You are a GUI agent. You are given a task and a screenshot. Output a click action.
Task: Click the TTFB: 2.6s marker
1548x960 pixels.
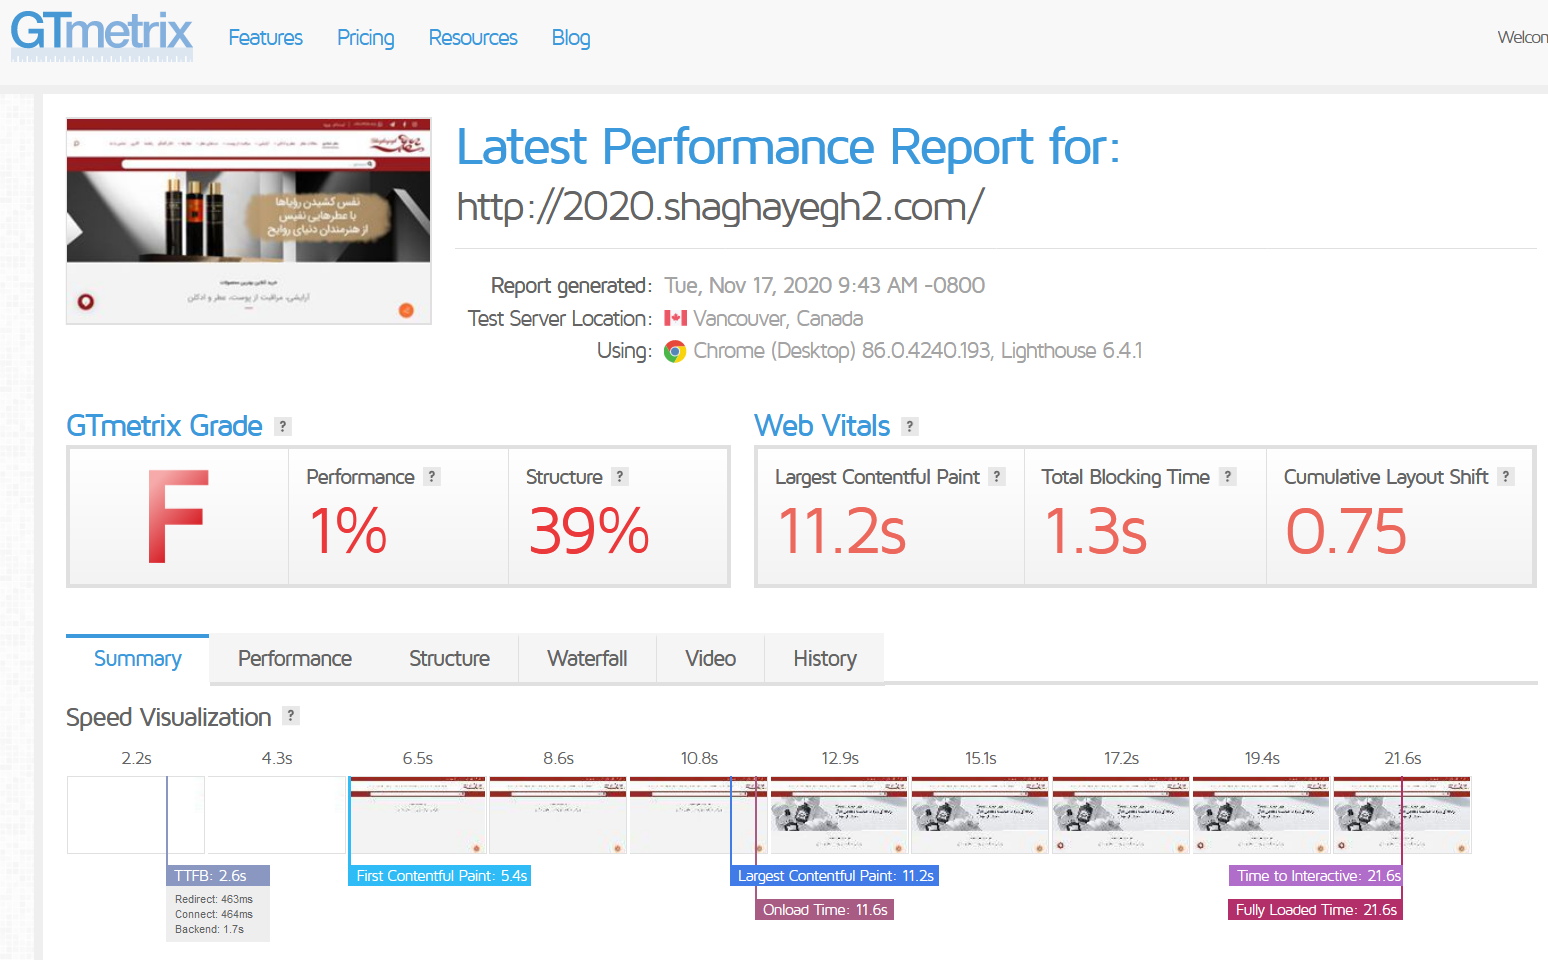pyautogui.click(x=218, y=876)
